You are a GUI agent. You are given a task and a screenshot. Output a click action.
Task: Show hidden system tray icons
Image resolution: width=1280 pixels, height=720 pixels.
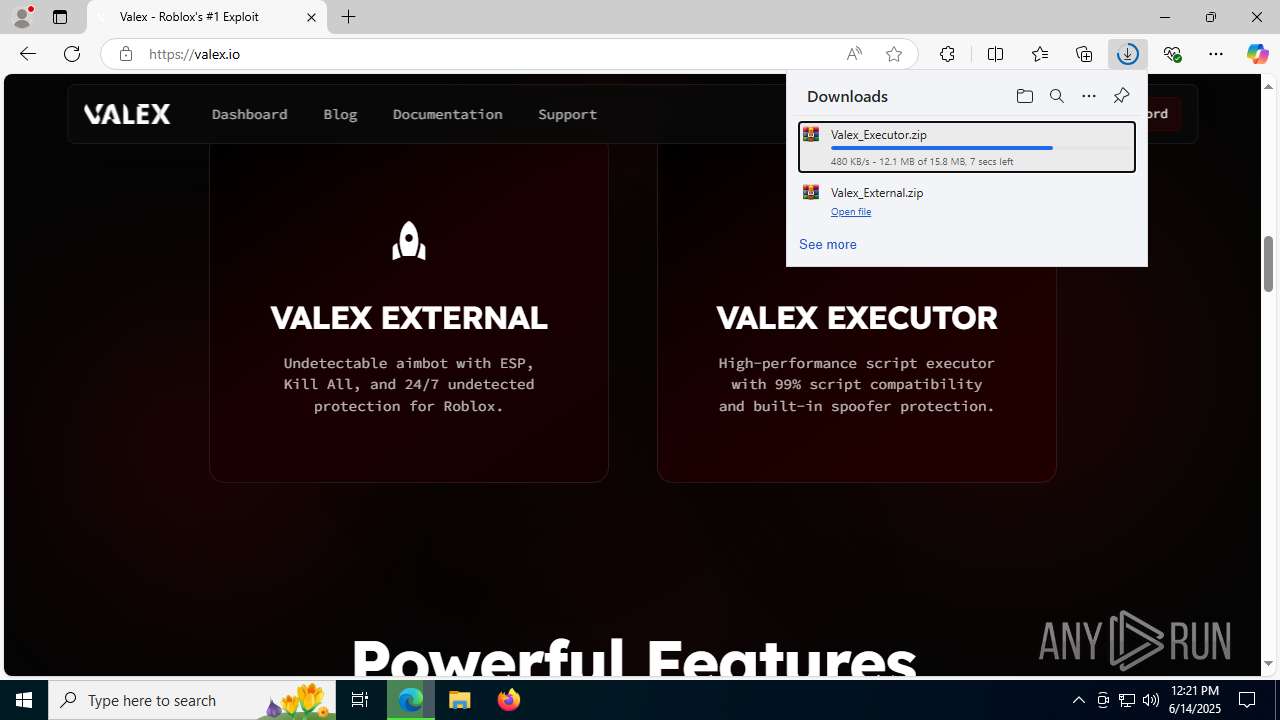click(x=1078, y=700)
